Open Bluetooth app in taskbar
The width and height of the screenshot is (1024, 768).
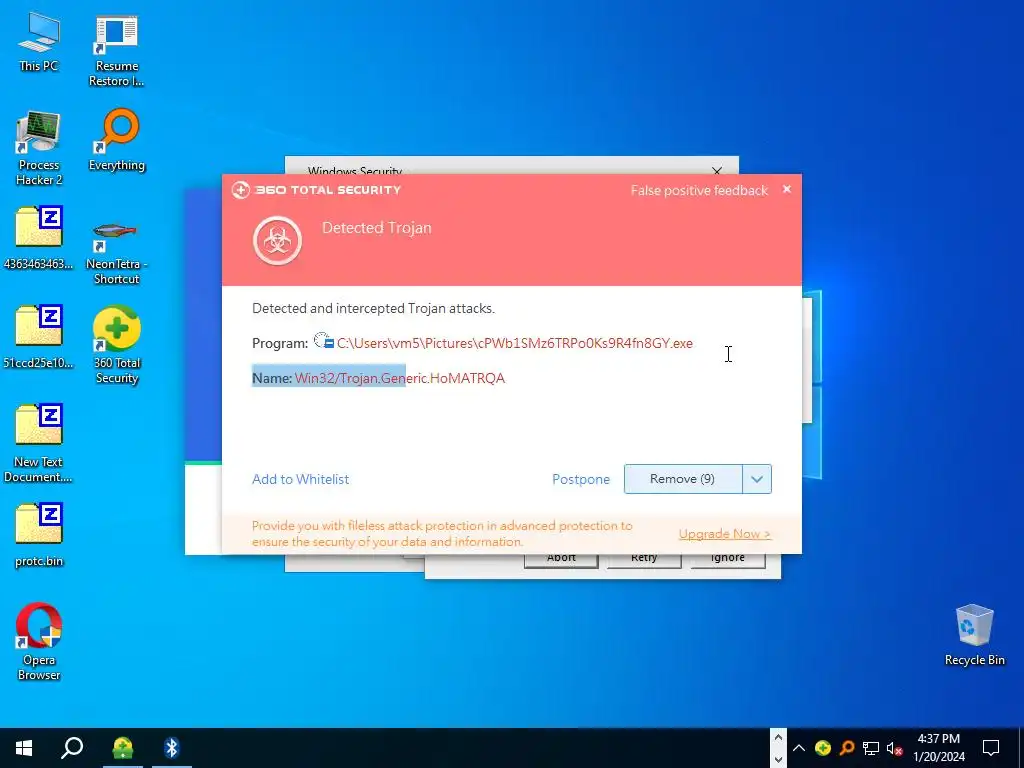pyautogui.click(x=171, y=748)
